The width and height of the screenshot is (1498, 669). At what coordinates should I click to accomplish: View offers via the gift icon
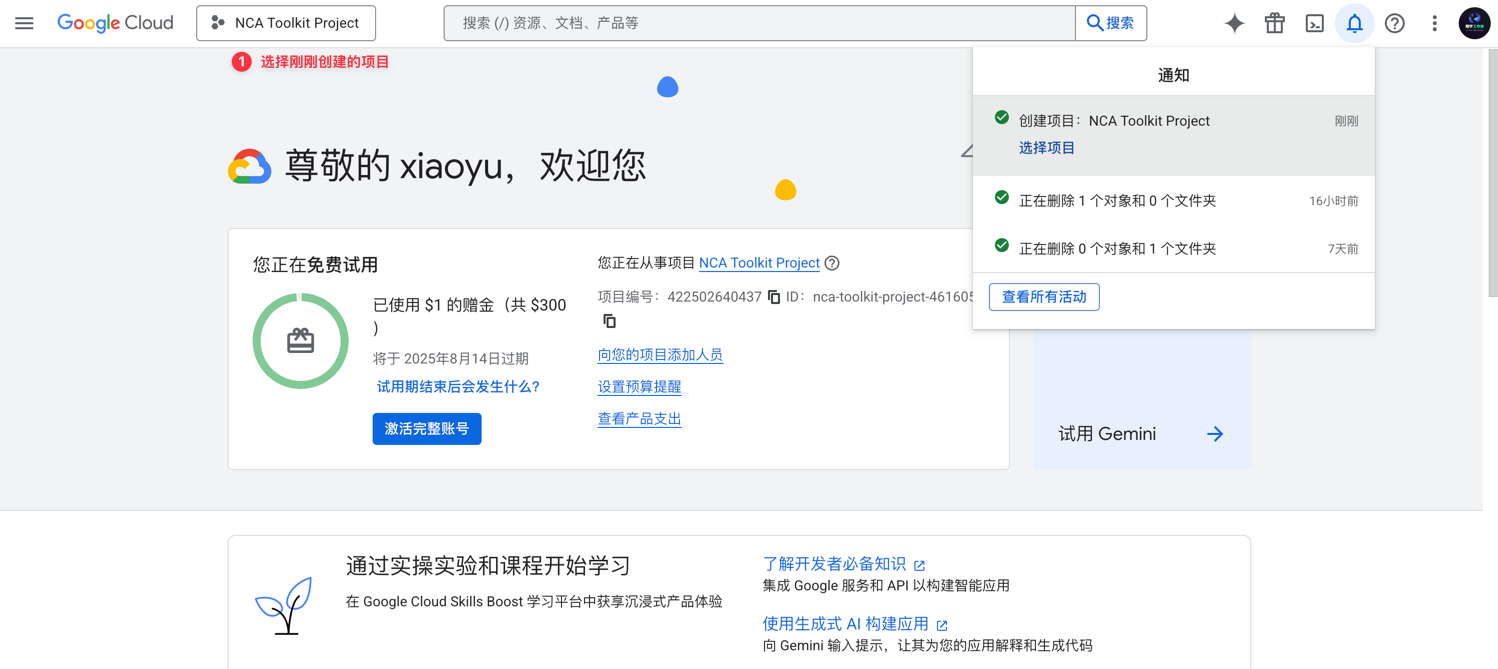pos(1274,22)
